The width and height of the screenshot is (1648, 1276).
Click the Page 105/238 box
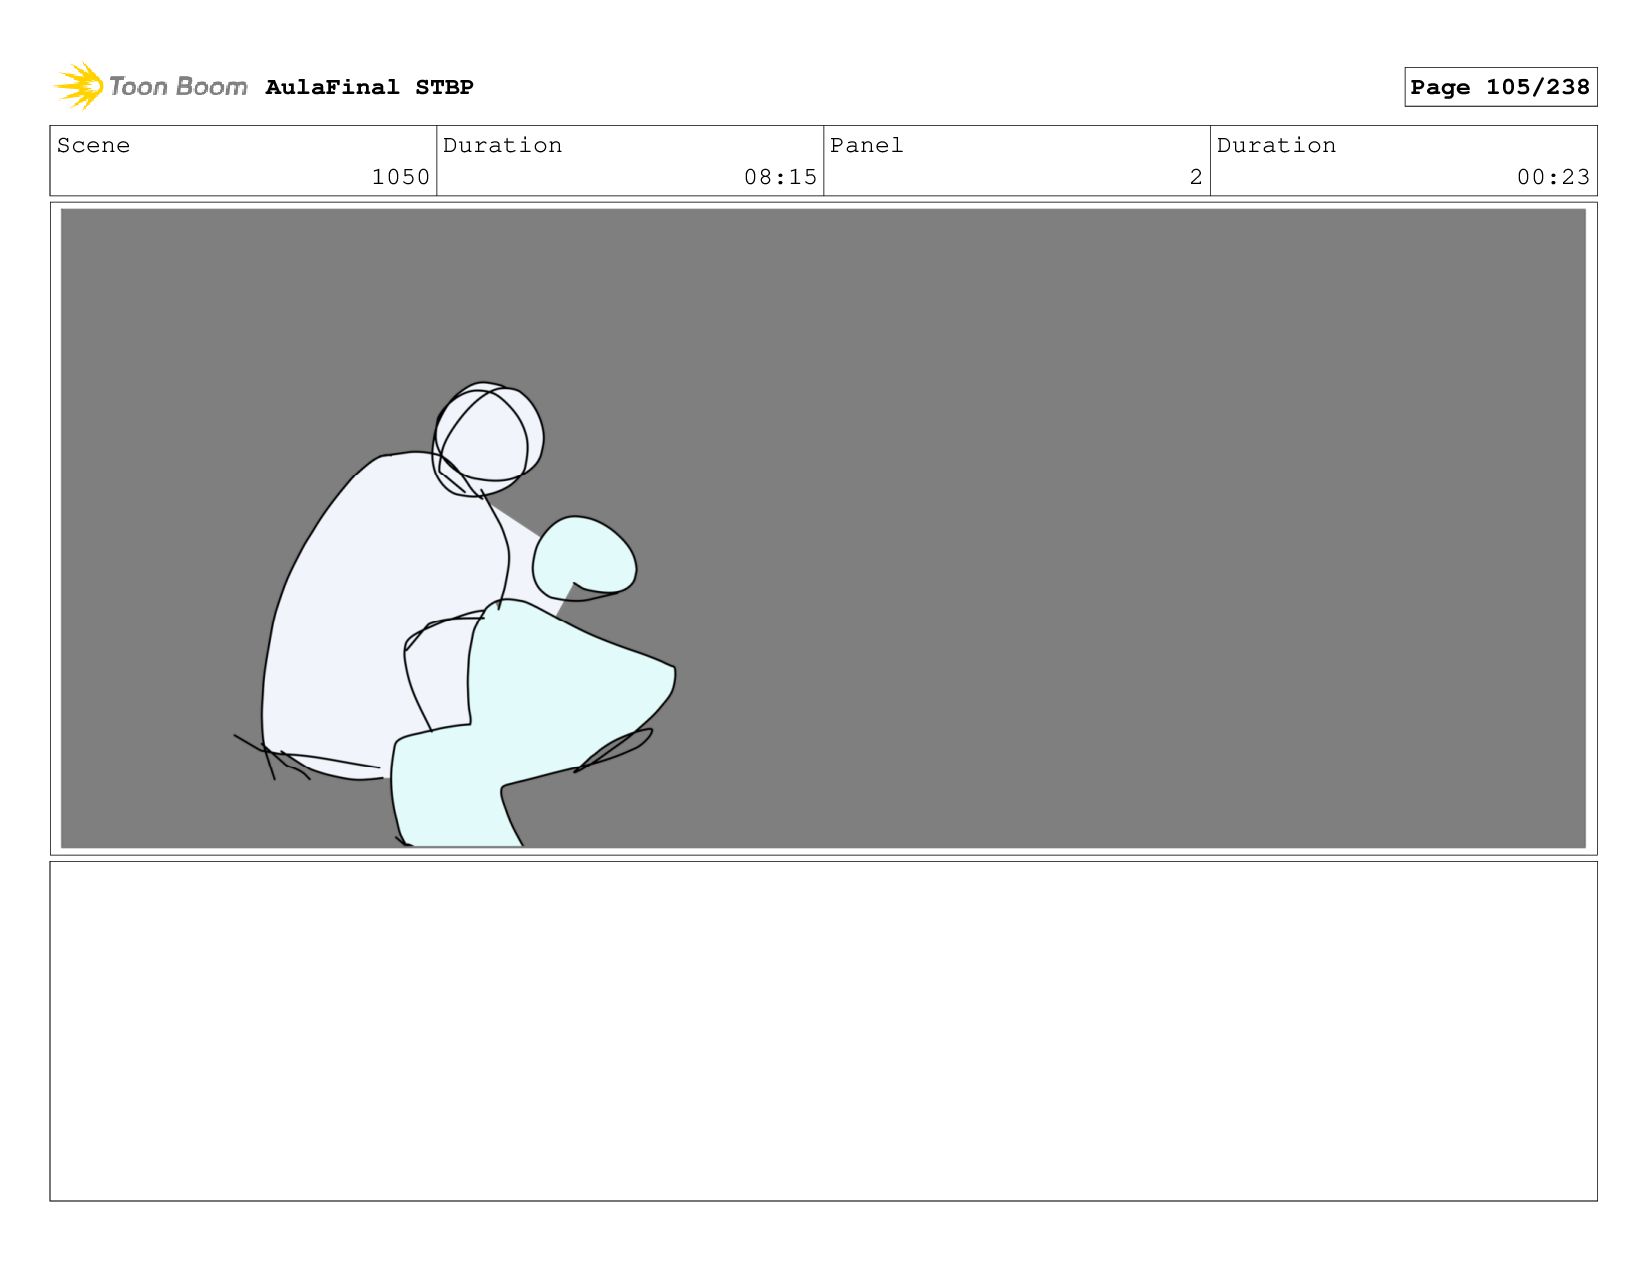1500,87
